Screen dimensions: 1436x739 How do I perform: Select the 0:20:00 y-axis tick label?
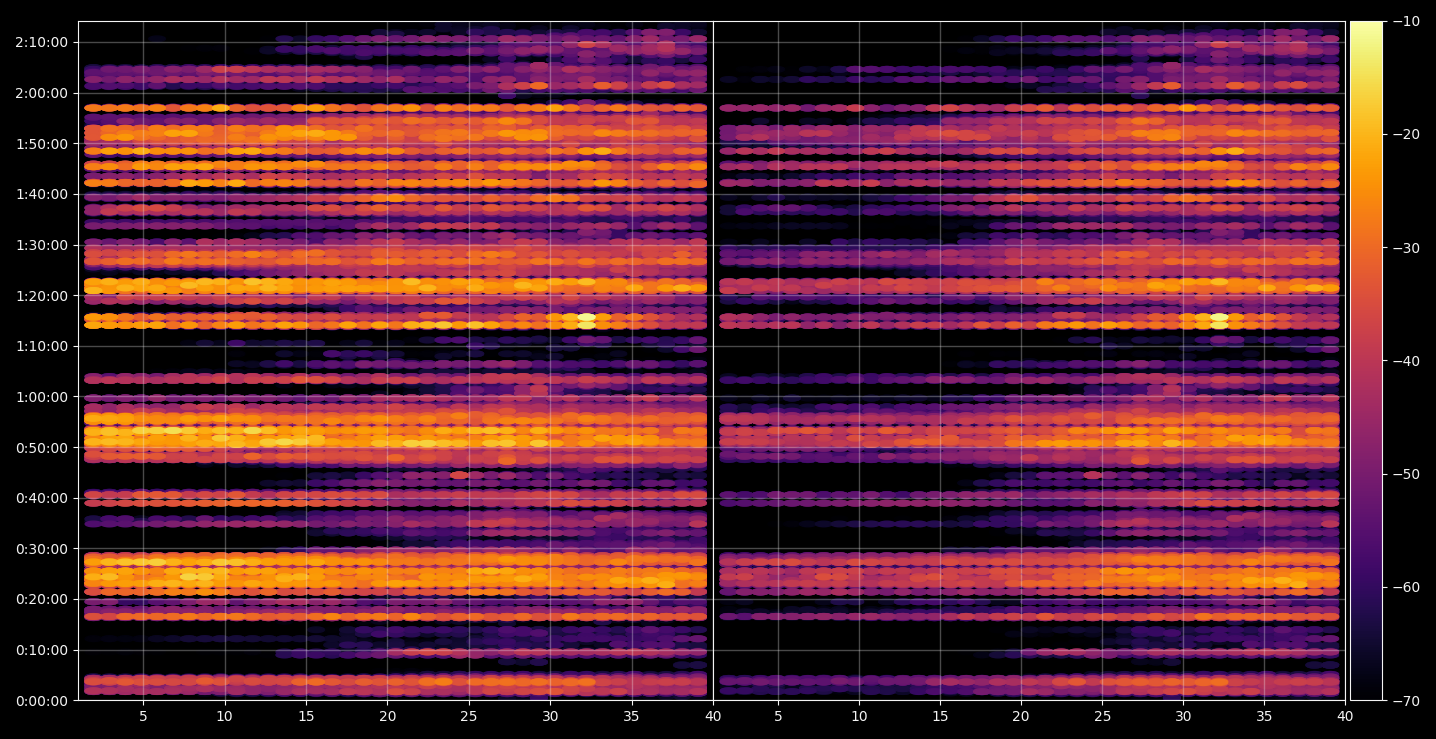point(42,599)
